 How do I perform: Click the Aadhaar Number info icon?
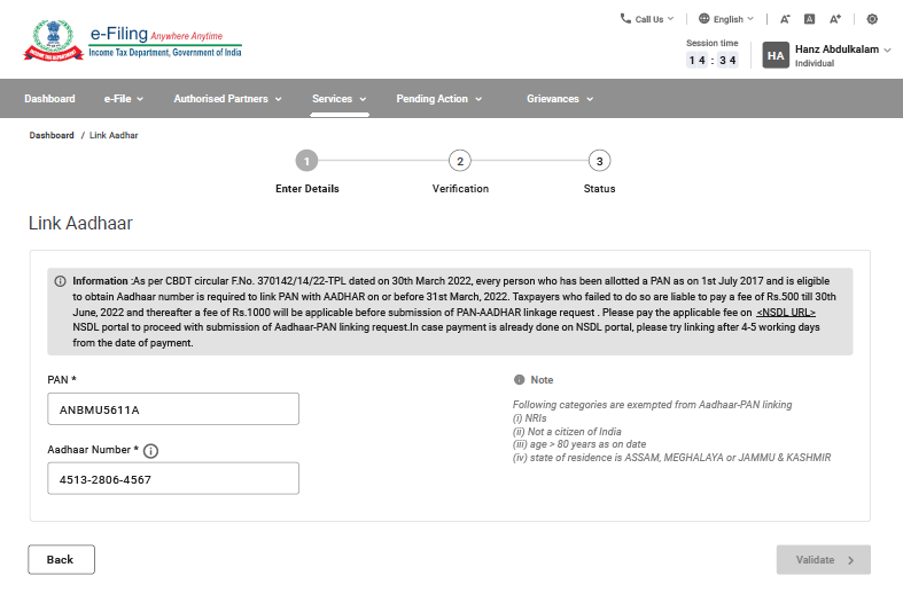(151, 451)
